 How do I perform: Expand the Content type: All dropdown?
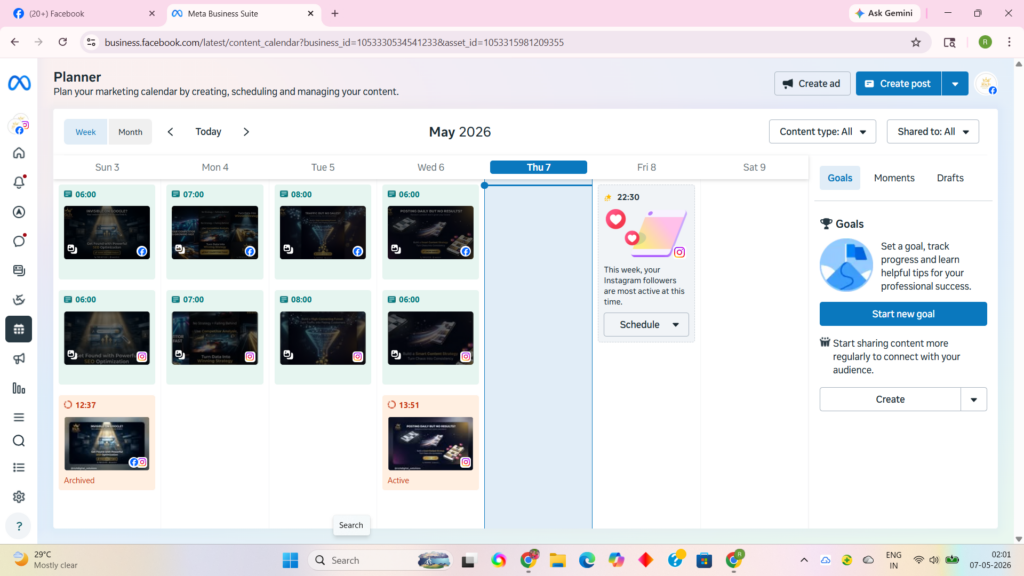(x=822, y=132)
